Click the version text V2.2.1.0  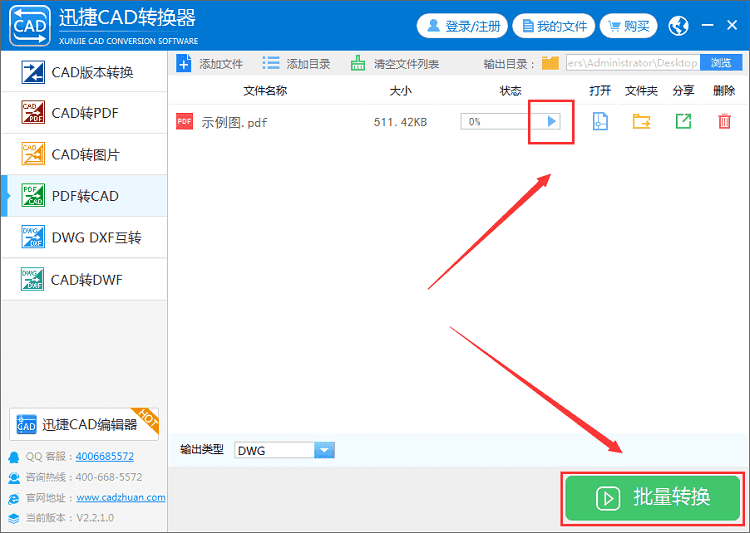coord(95,518)
